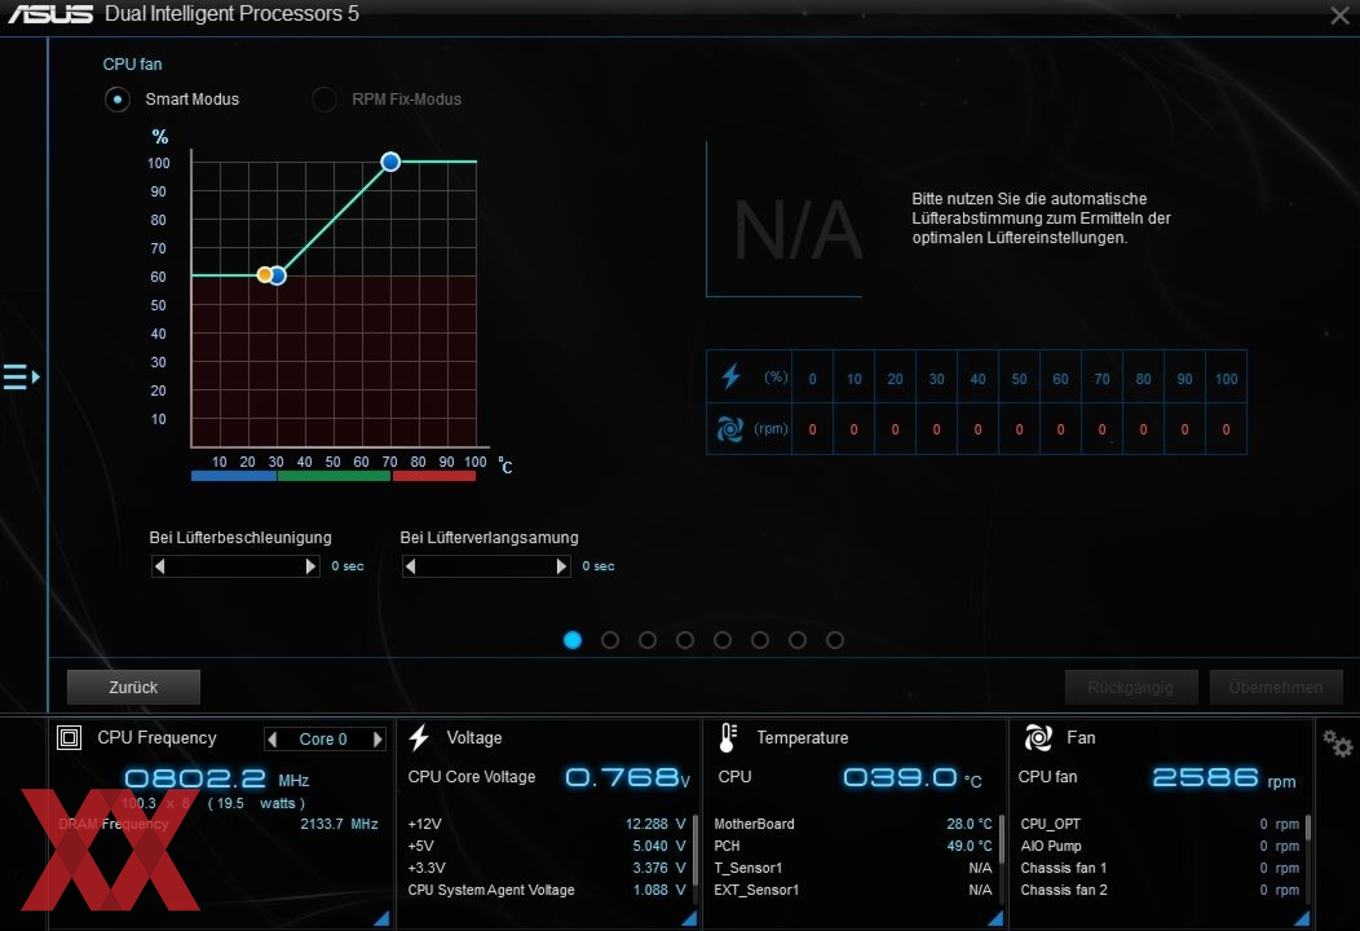Click the Lüfterverlangsamung slider track
The image size is (1360, 931).
click(x=486, y=566)
